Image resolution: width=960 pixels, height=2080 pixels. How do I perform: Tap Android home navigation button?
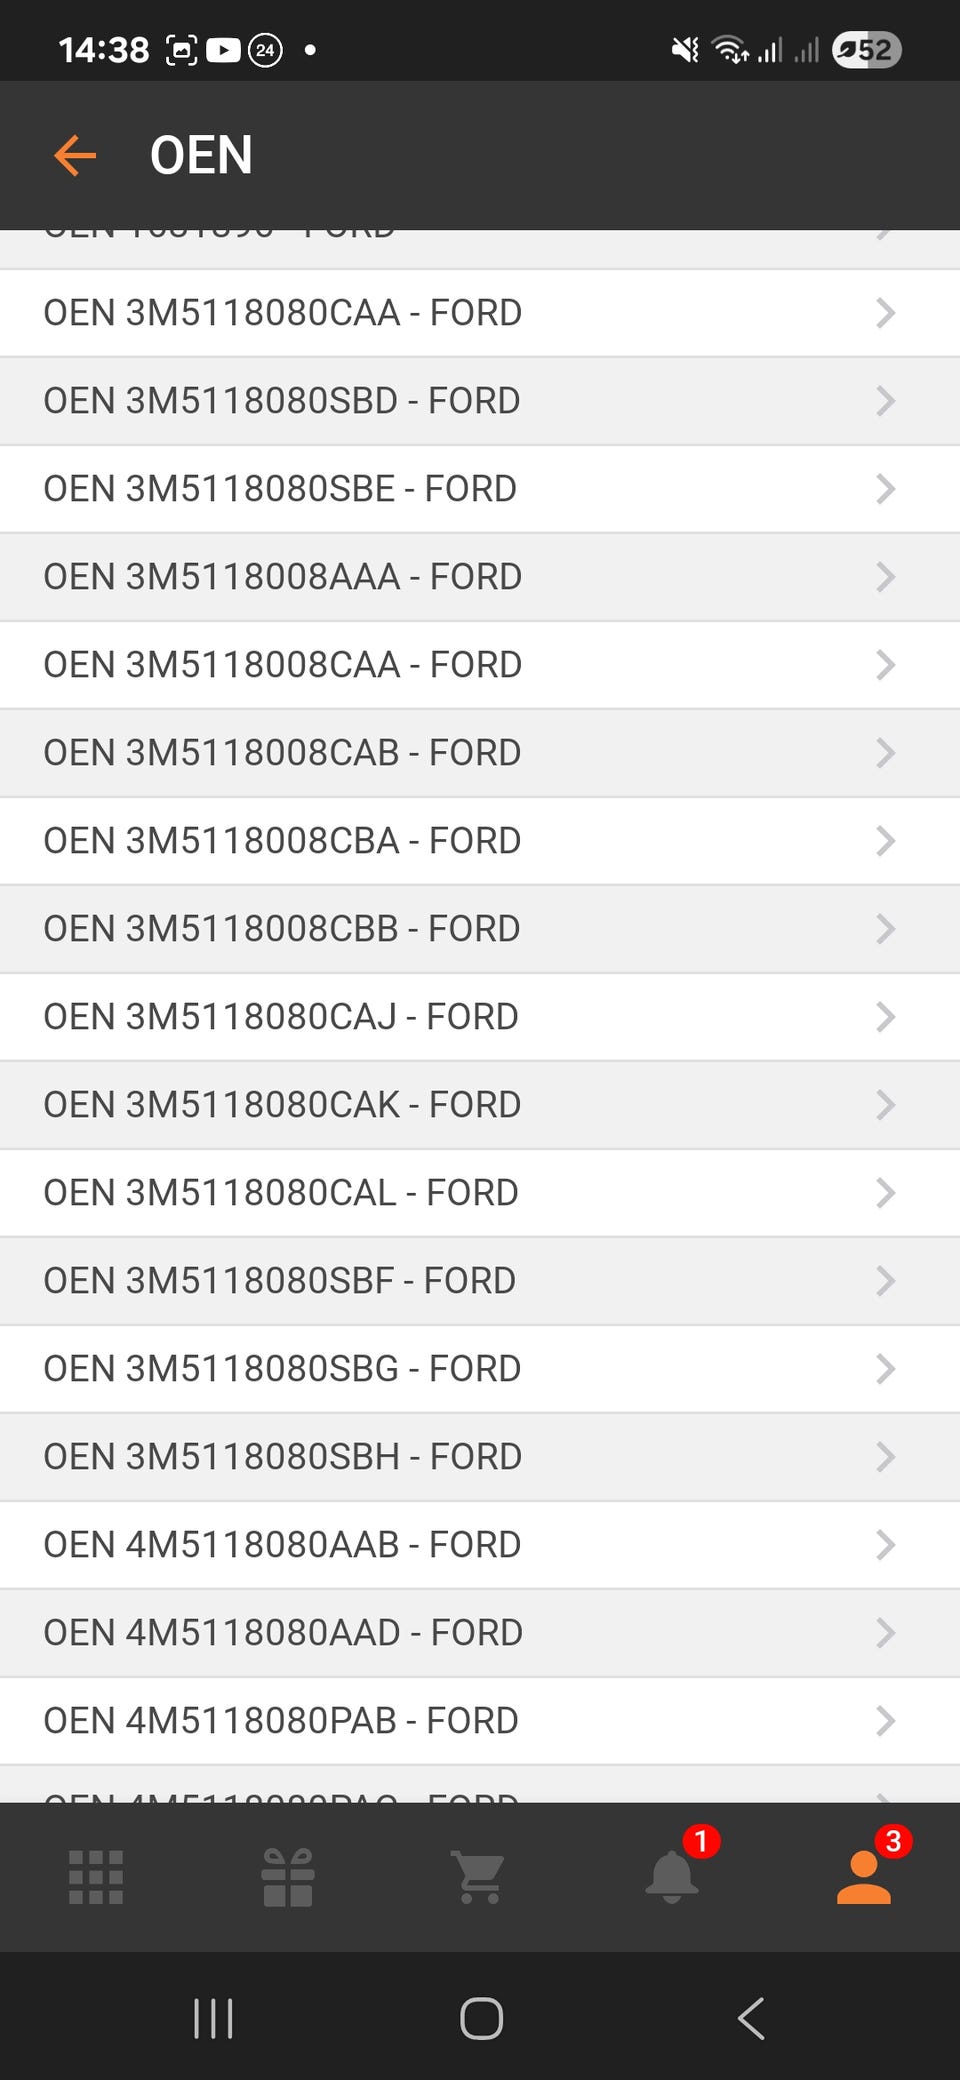click(481, 2018)
